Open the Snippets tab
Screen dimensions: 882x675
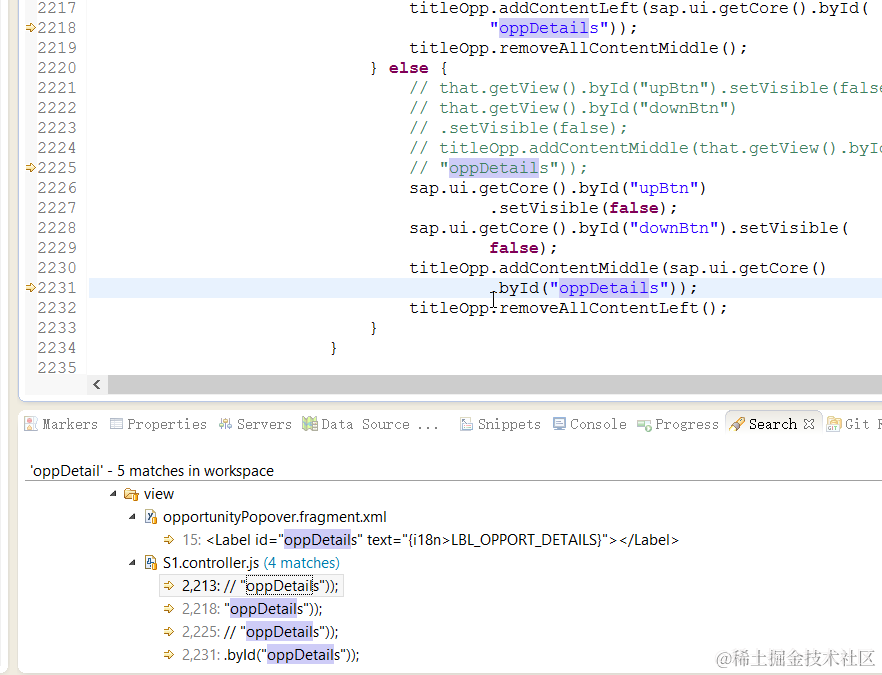(500, 424)
